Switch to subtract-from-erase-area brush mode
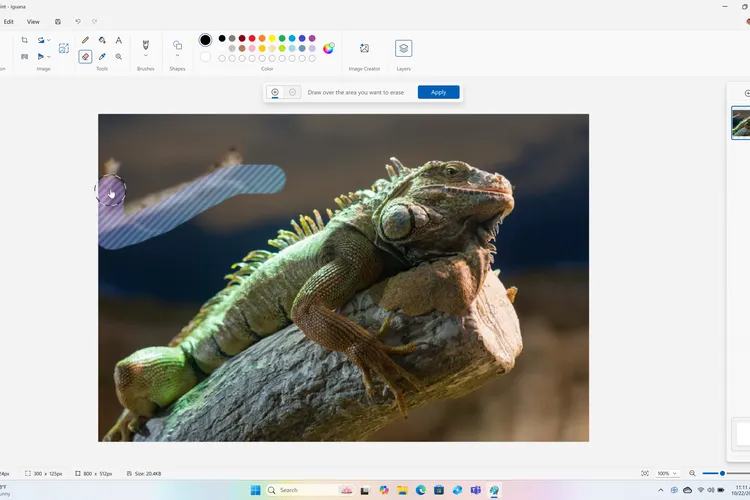This screenshot has height=500, width=750. coord(293,92)
